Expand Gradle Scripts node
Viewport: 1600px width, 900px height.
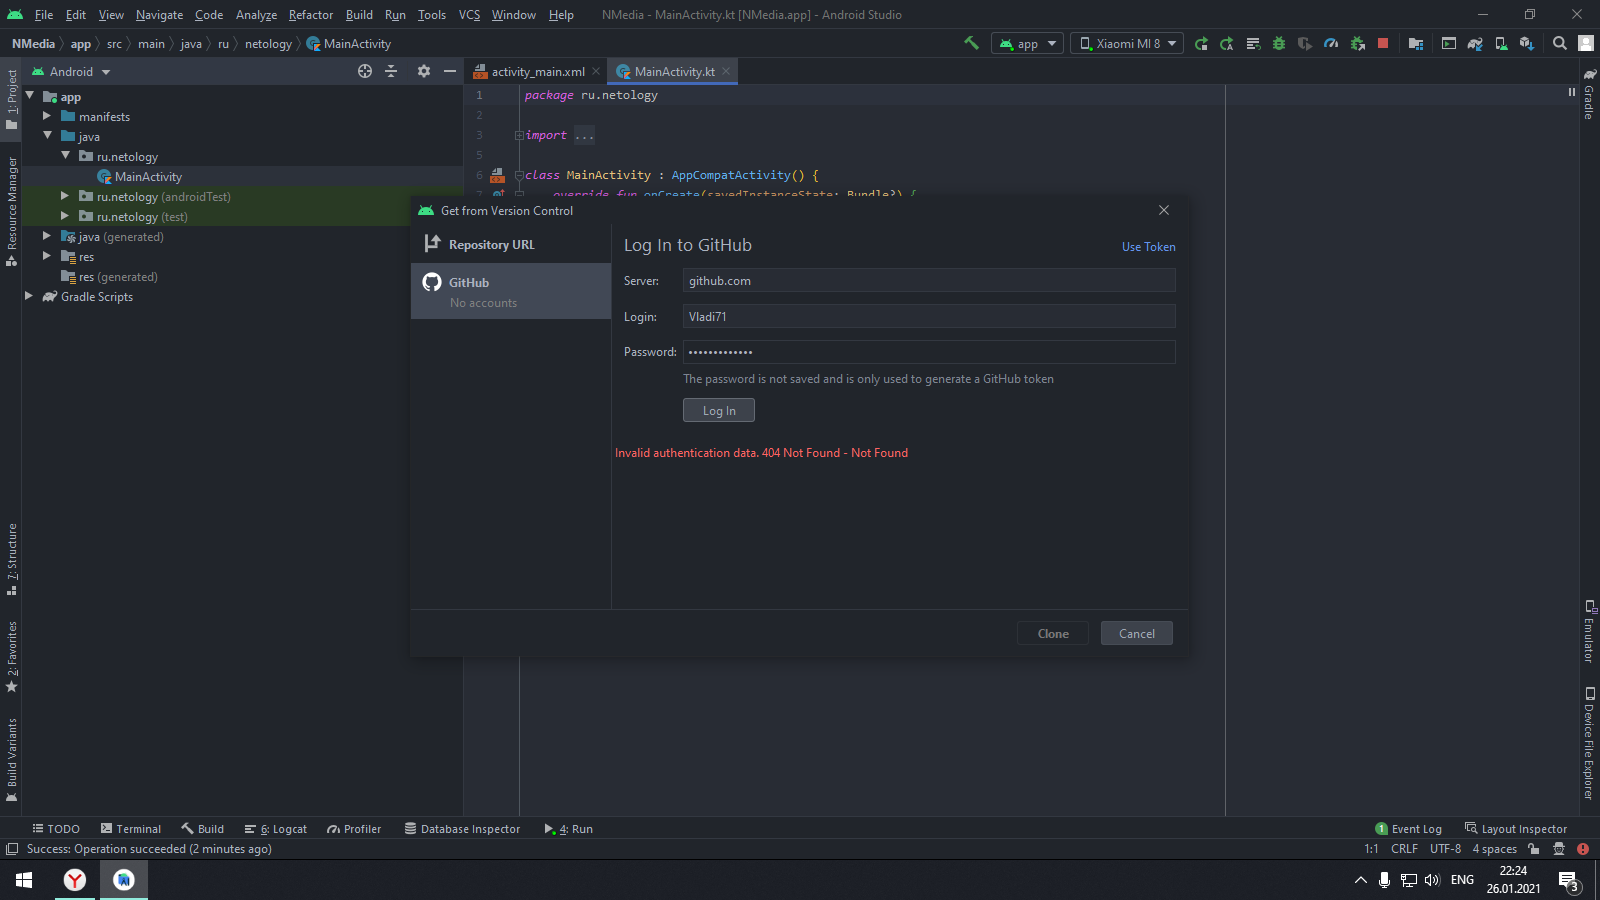click(29, 296)
